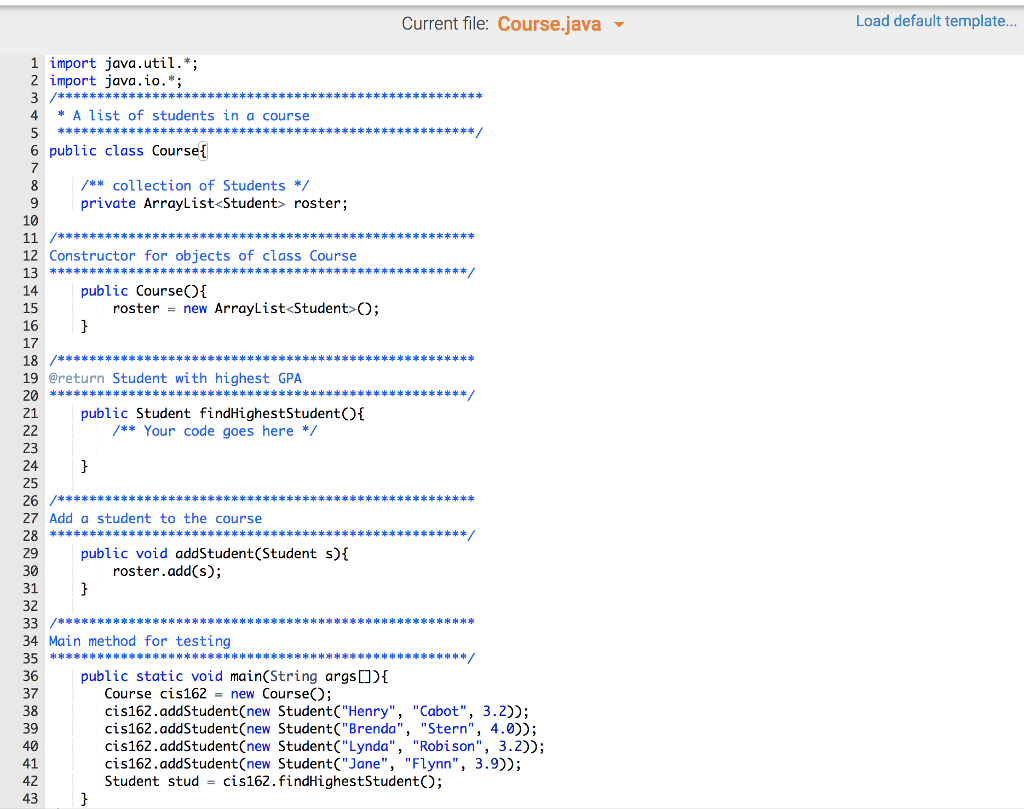Click line 2 import java.io statement
This screenshot has height=809, width=1024.
click(x=116, y=81)
